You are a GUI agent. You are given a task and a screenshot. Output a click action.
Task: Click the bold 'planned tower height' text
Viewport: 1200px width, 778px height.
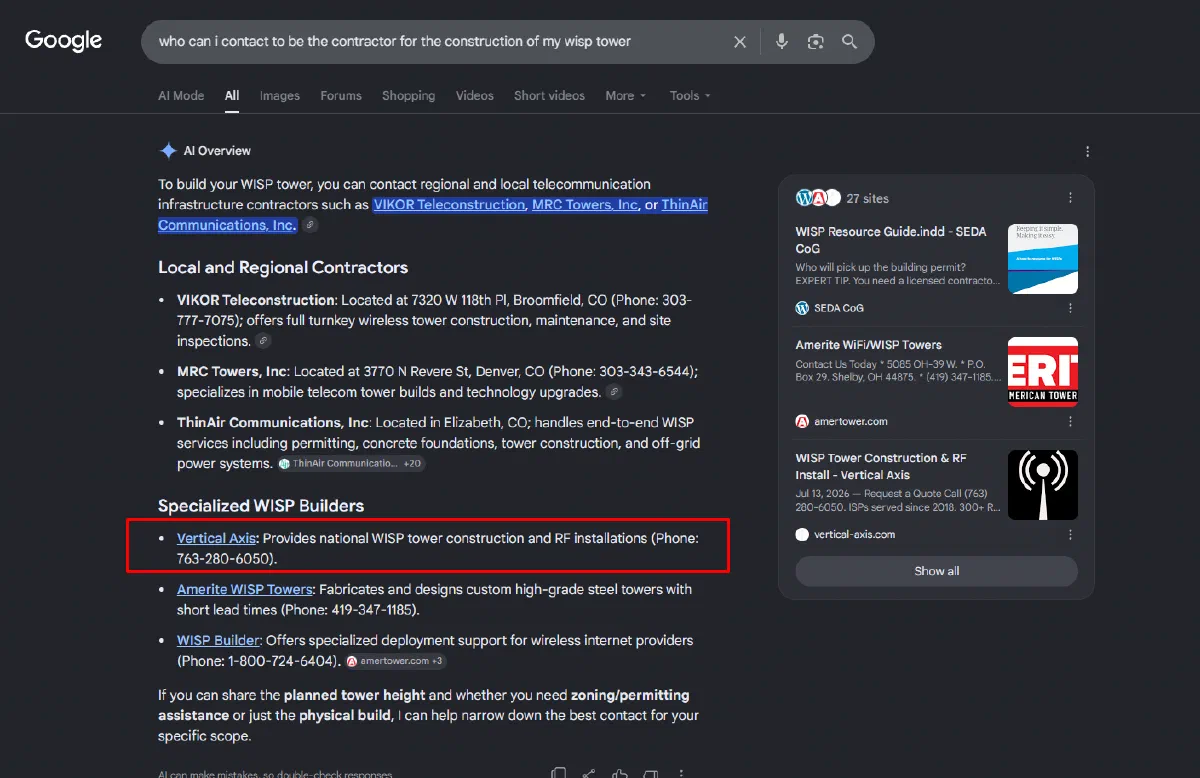[354, 695]
